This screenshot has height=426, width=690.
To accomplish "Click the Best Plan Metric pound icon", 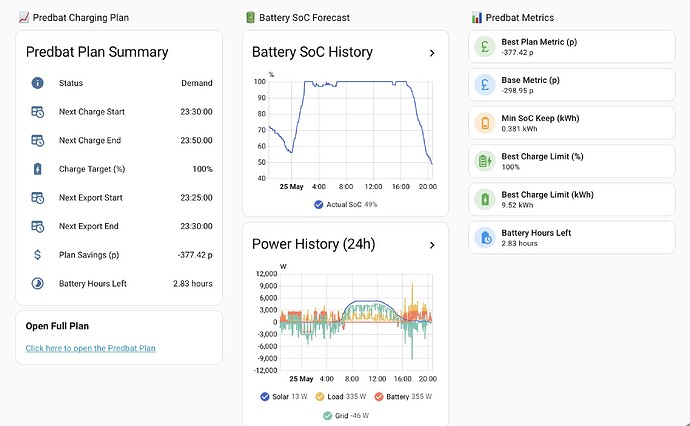I will (x=485, y=47).
